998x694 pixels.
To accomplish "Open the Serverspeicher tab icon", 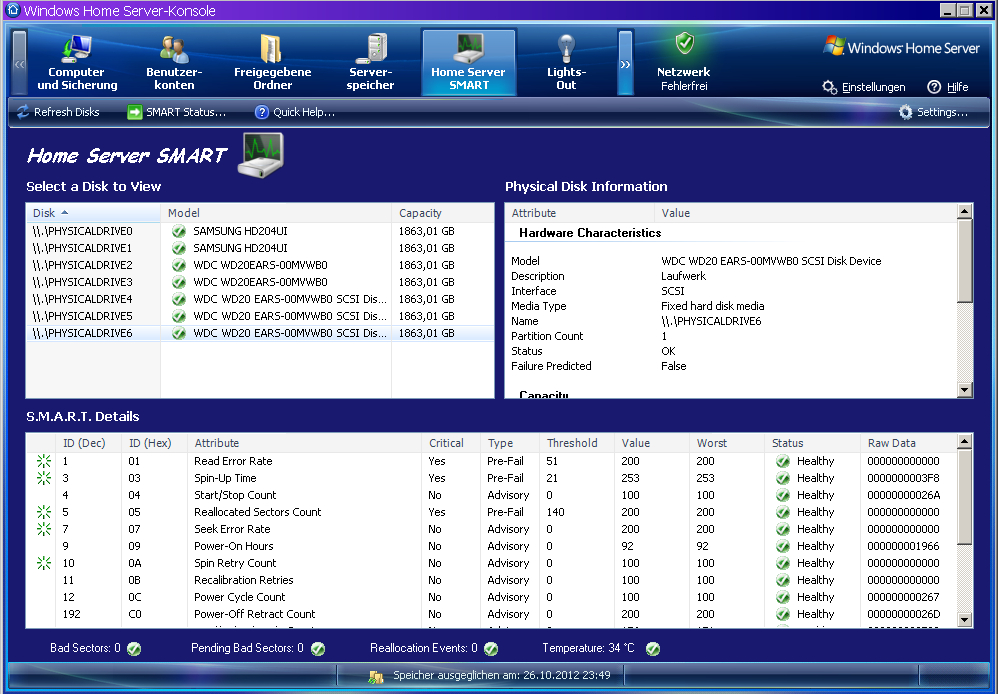I will tap(371, 48).
